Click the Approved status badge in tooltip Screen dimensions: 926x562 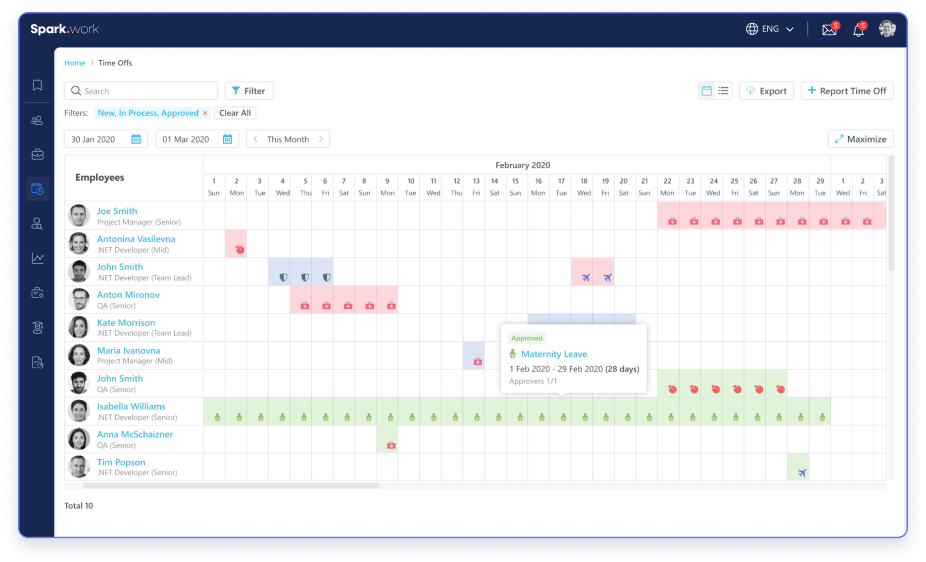(527, 338)
